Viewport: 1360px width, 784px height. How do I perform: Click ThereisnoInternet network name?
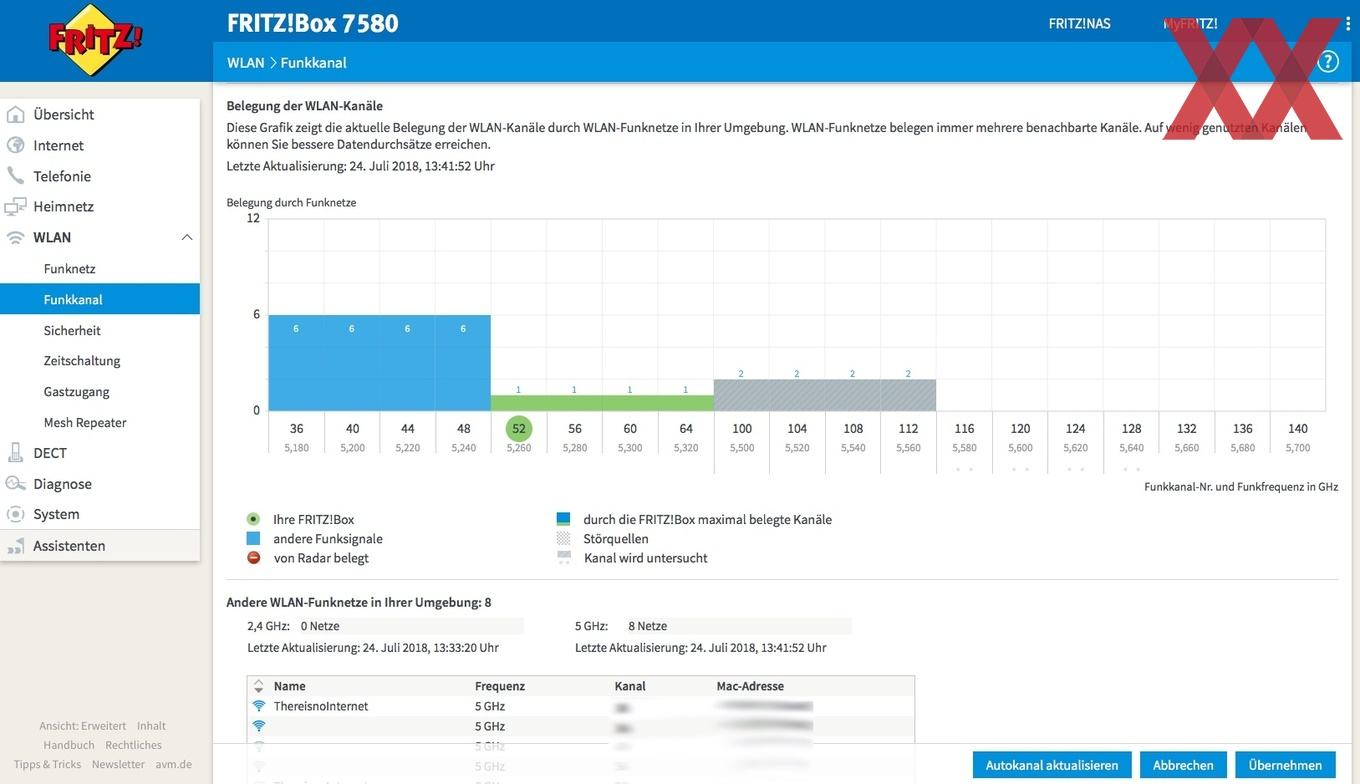(x=321, y=706)
